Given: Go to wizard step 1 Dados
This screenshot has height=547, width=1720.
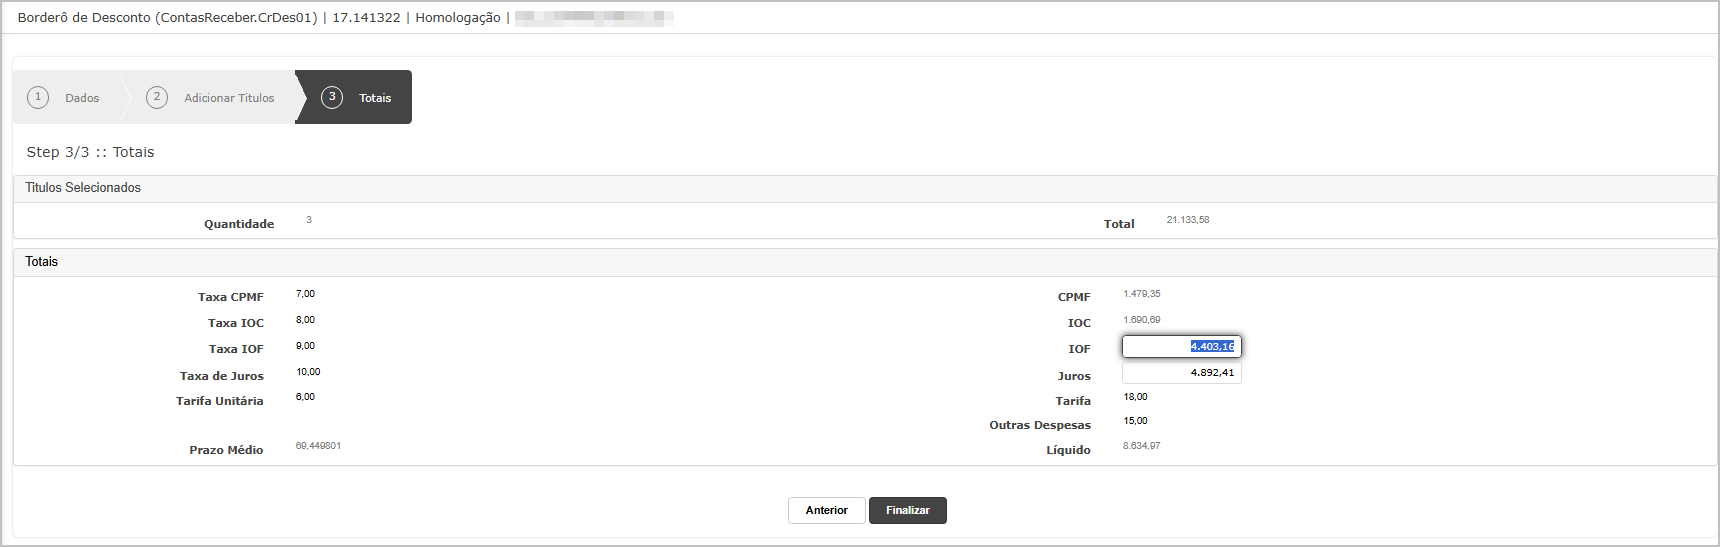Looking at the screenshot, I should (66, 97).
